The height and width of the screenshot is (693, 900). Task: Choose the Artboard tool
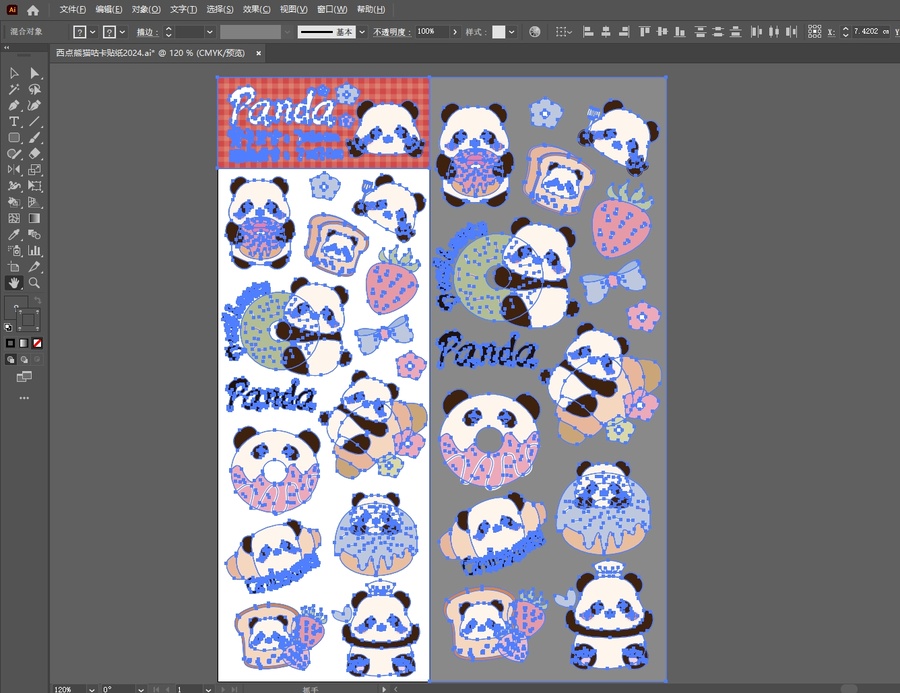(14, 266)
